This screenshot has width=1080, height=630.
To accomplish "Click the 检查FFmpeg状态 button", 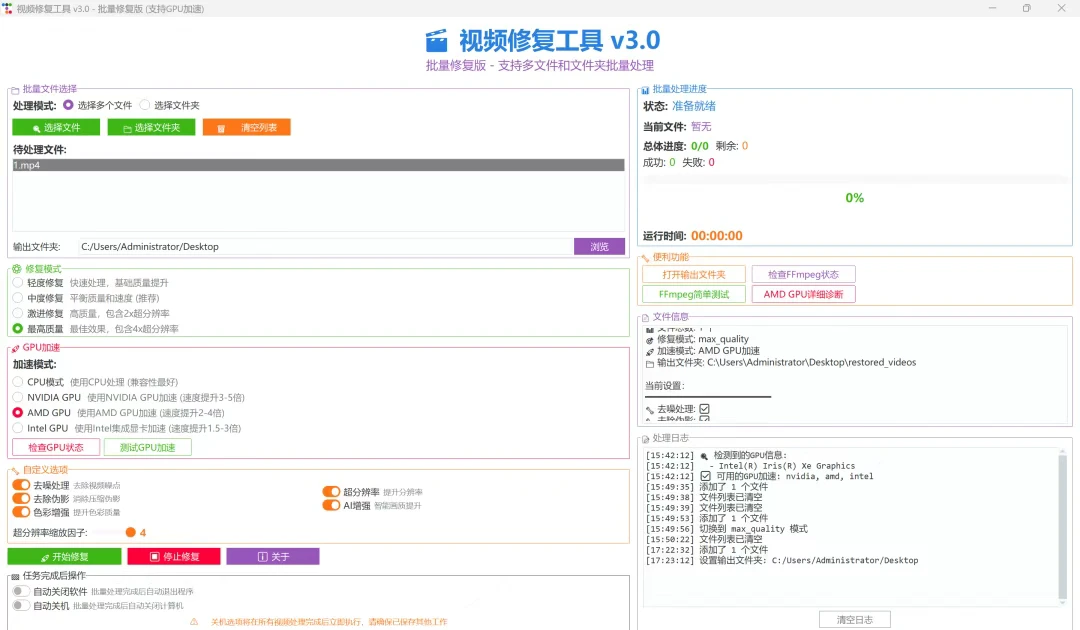I will (x=803, y=274).
